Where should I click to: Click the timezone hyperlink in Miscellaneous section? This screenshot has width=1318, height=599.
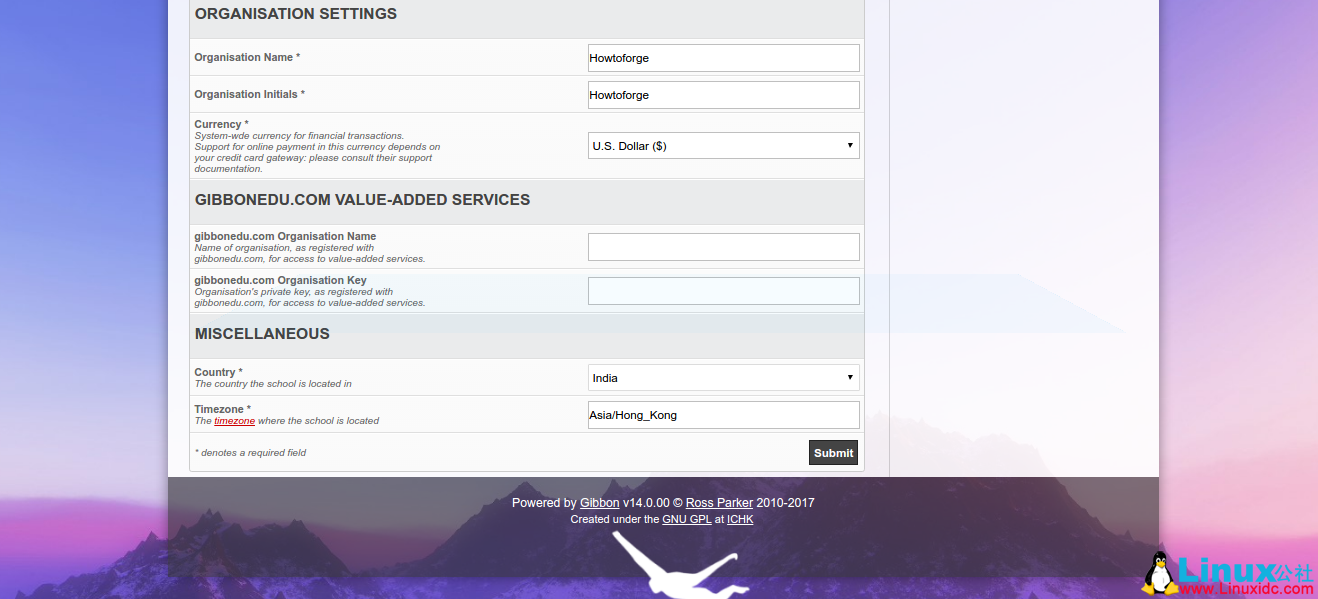[x=234, y=420]
